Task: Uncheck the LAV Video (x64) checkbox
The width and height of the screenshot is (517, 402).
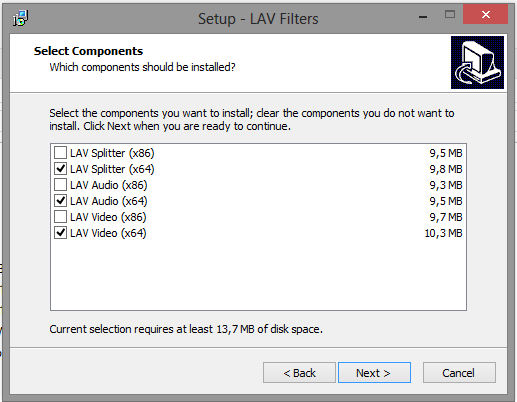Action: (x=60, y=233)
